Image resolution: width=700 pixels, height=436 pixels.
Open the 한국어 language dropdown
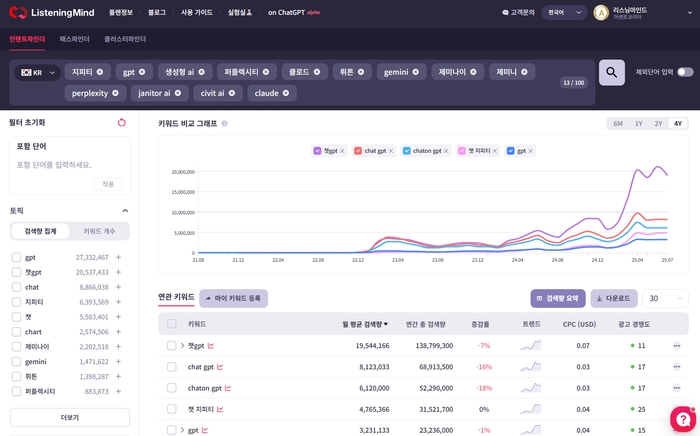564,12
